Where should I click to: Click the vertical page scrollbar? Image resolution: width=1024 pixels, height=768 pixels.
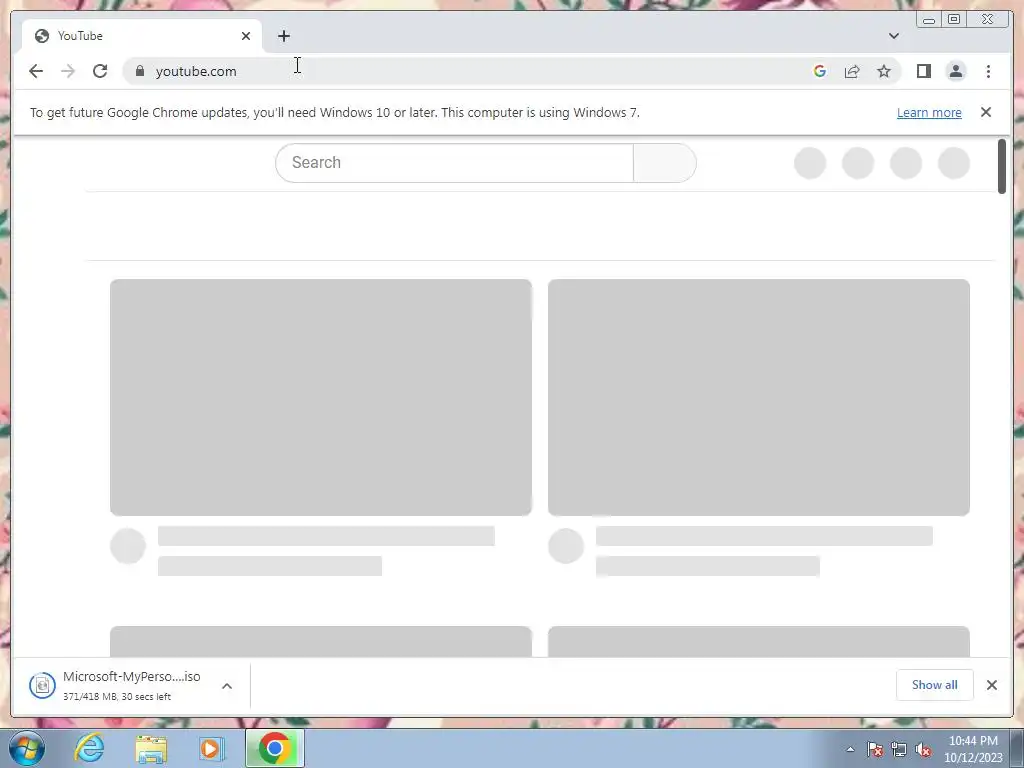click(x=1002, y=166)
